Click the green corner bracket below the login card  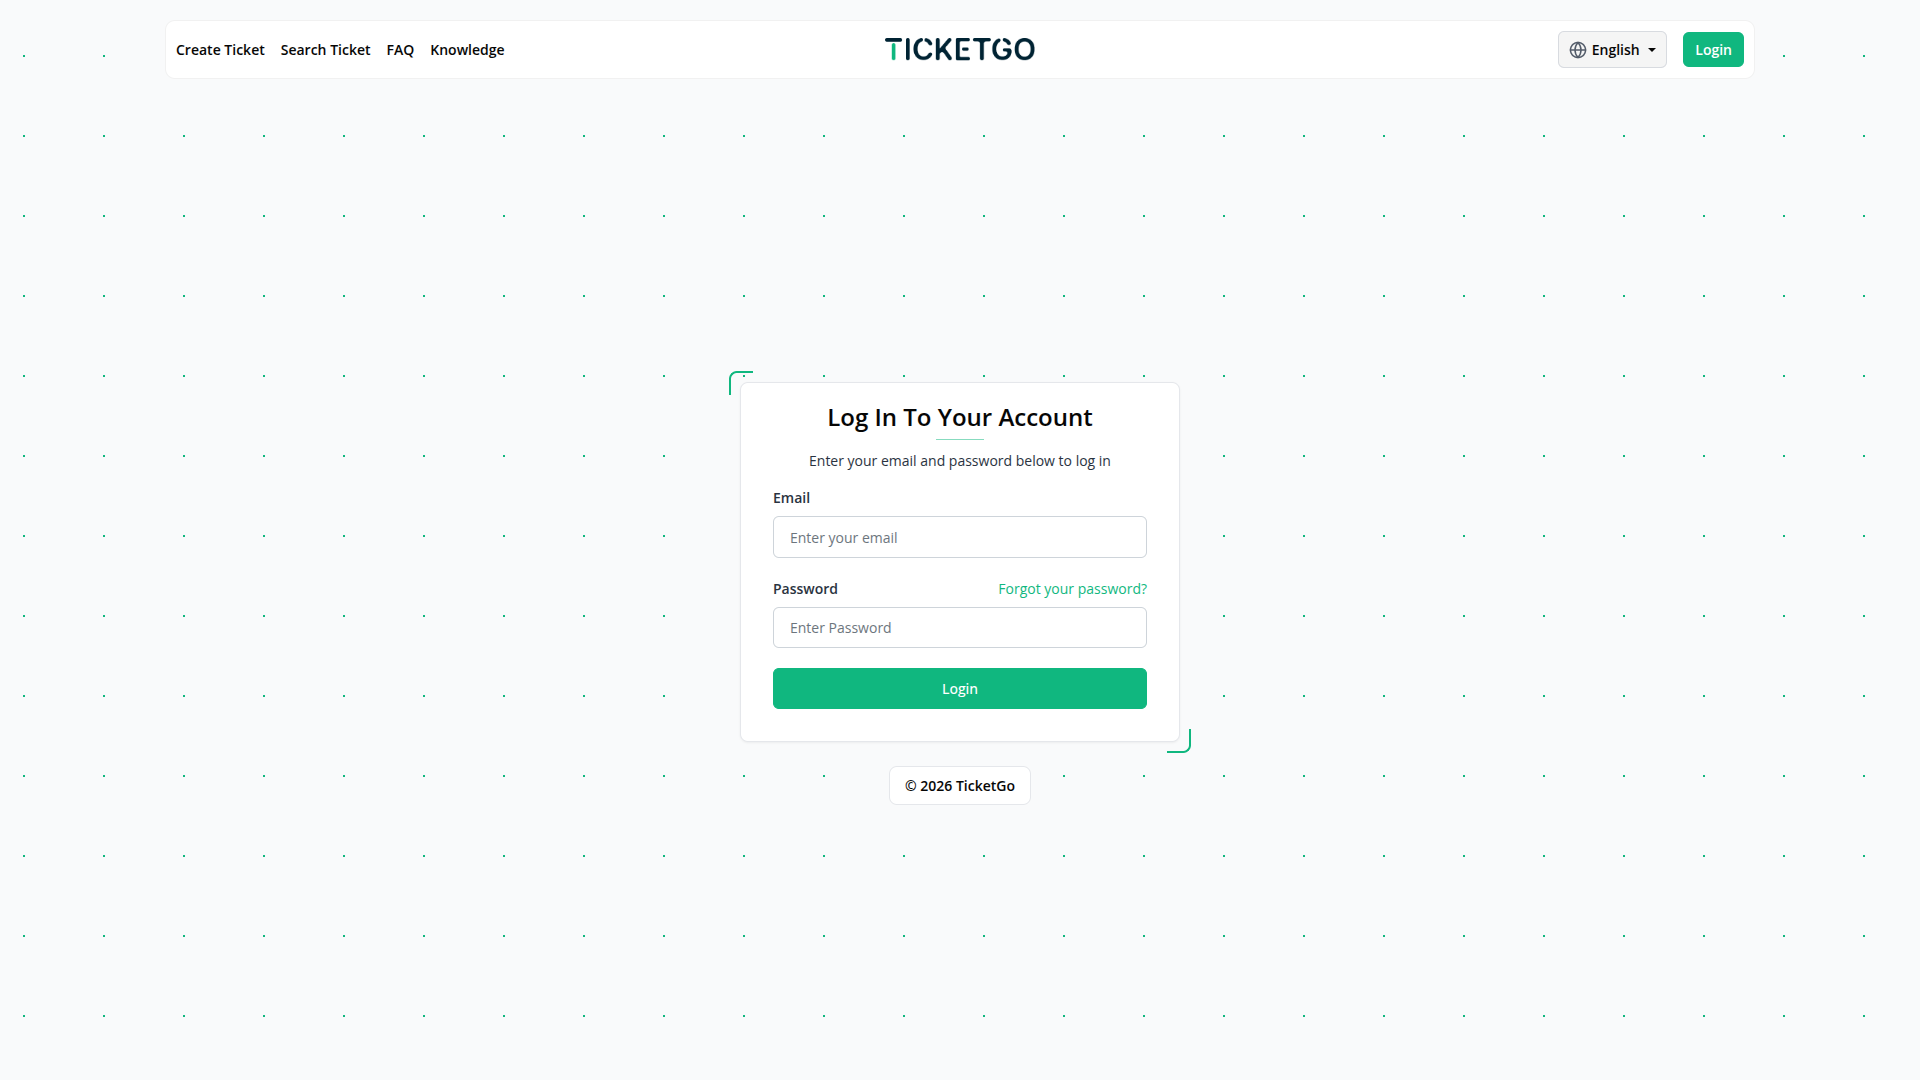1184,746
